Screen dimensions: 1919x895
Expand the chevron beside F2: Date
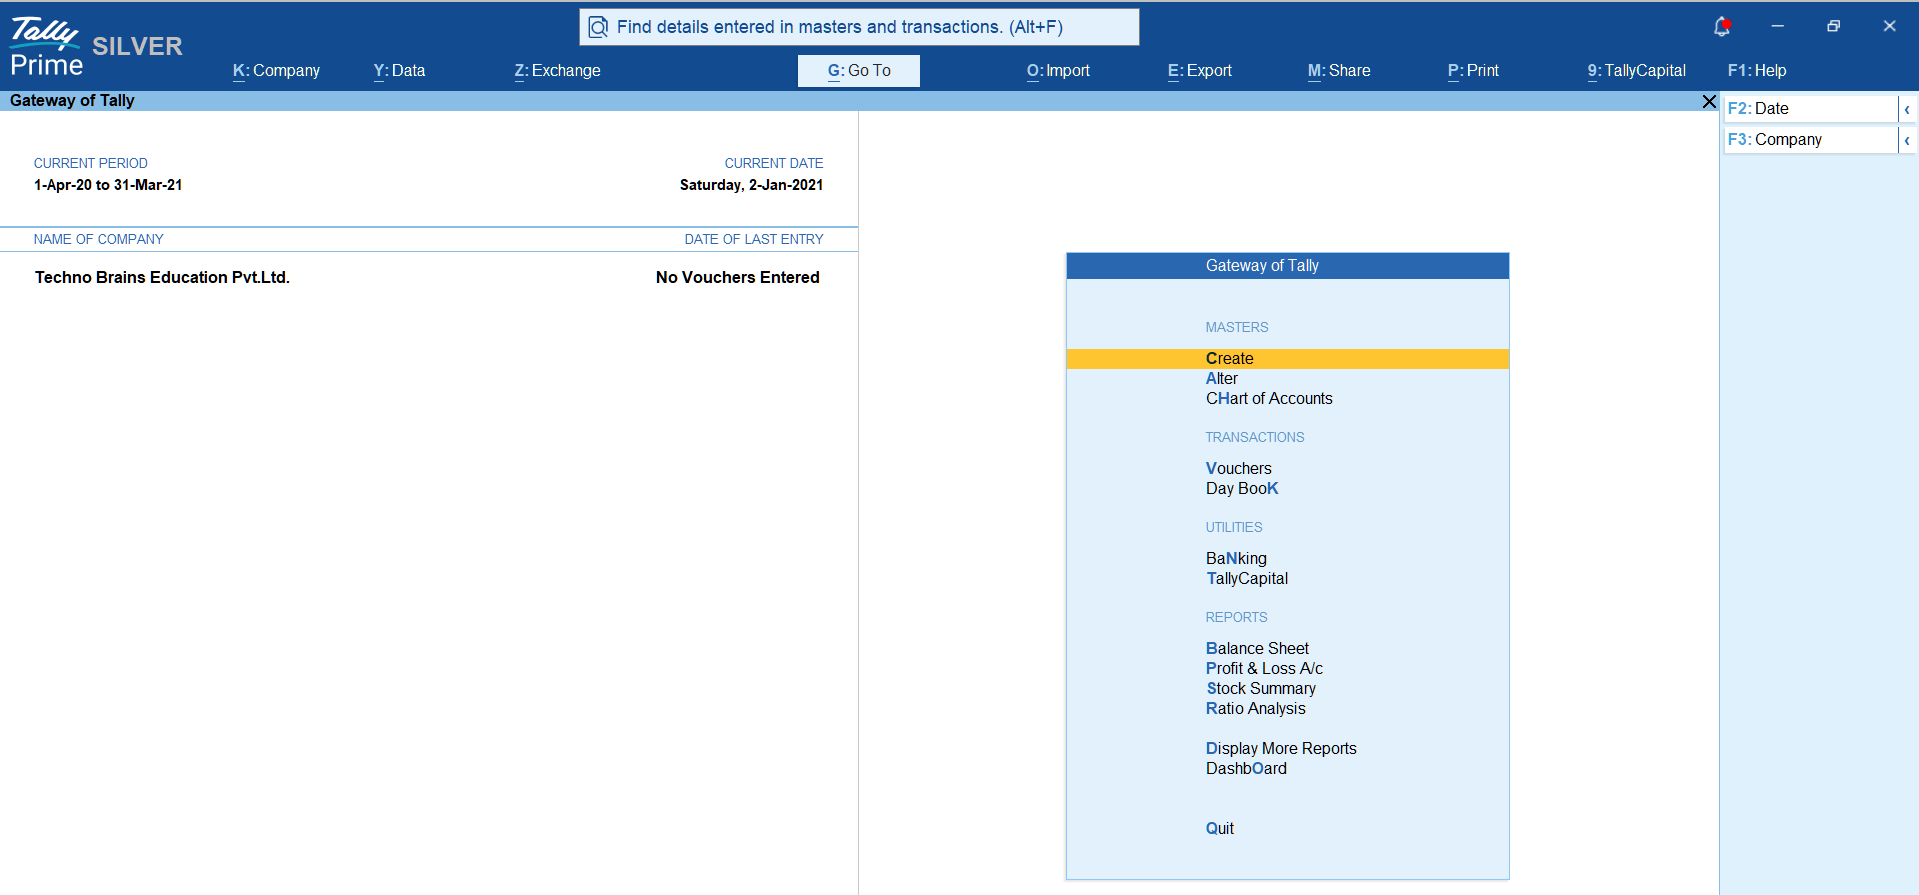[1907, 109]
